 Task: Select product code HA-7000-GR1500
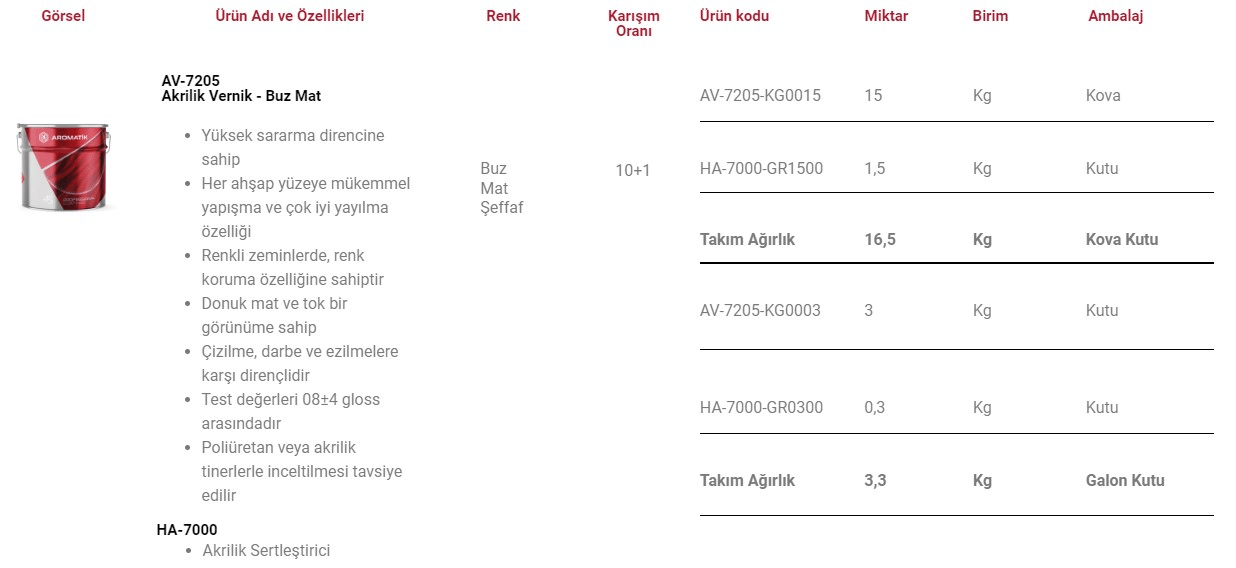click(761, 169)
